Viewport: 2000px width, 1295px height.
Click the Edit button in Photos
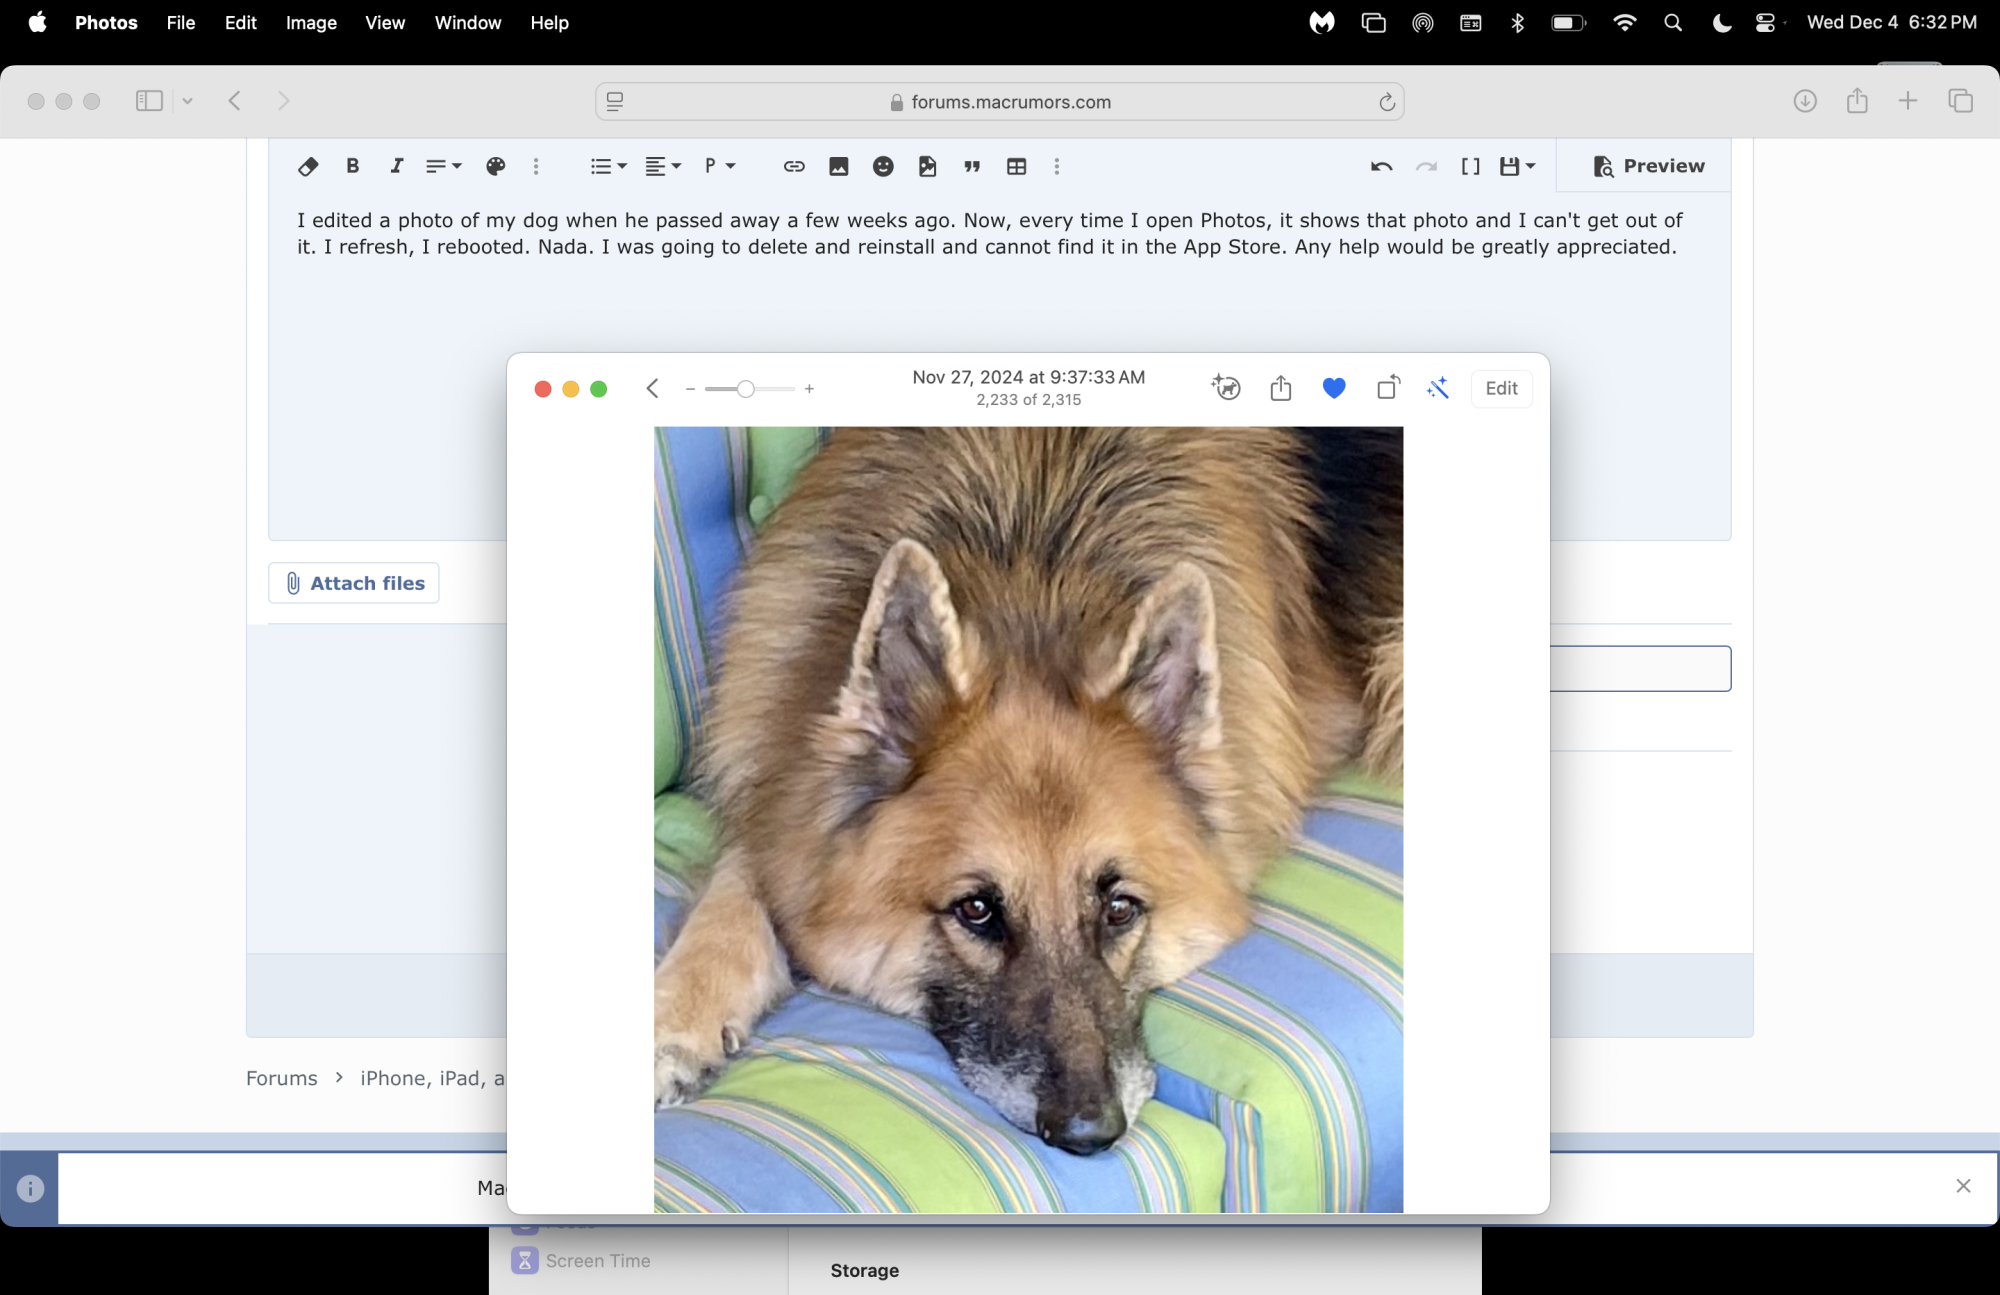(x=1501, y=388)
